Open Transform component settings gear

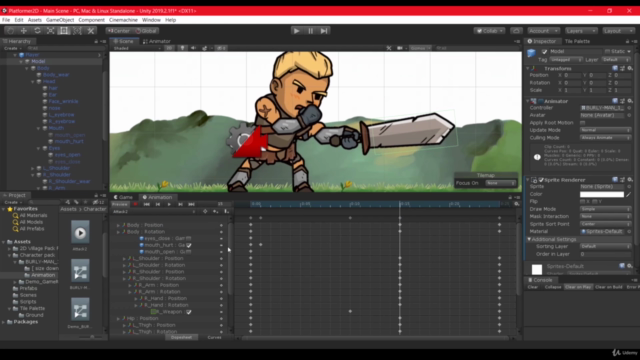coord(630,69)
